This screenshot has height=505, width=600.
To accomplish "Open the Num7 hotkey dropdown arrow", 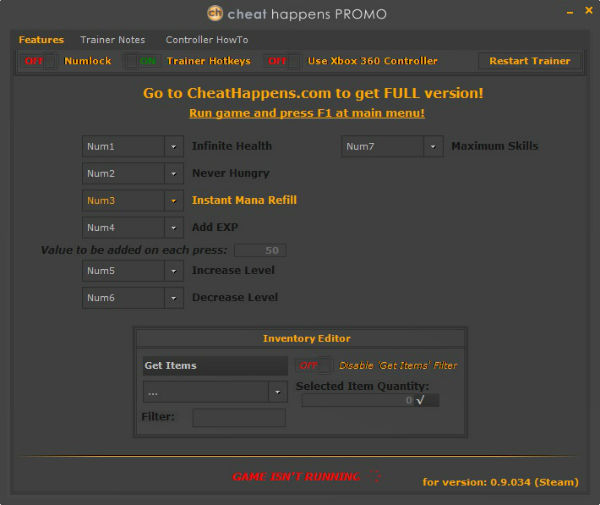I will pyautogui.click(x=433, y=147).
